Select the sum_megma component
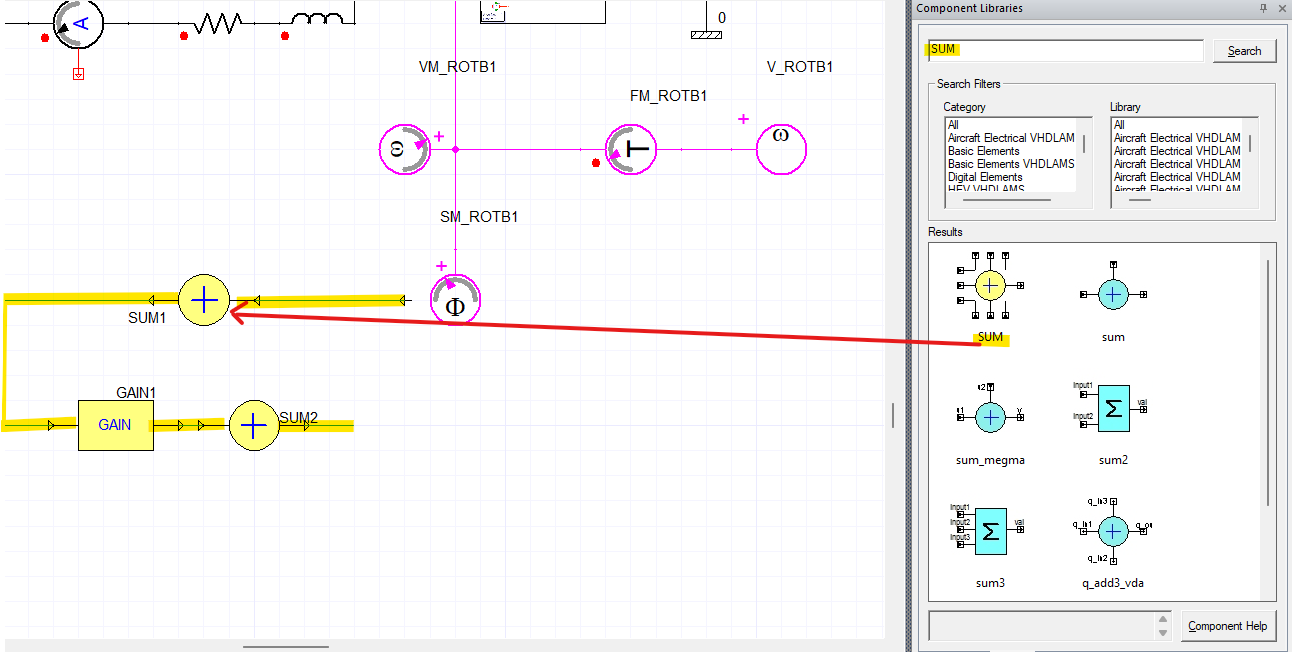Screen dimensions: 1292x652 click(989, 416)
